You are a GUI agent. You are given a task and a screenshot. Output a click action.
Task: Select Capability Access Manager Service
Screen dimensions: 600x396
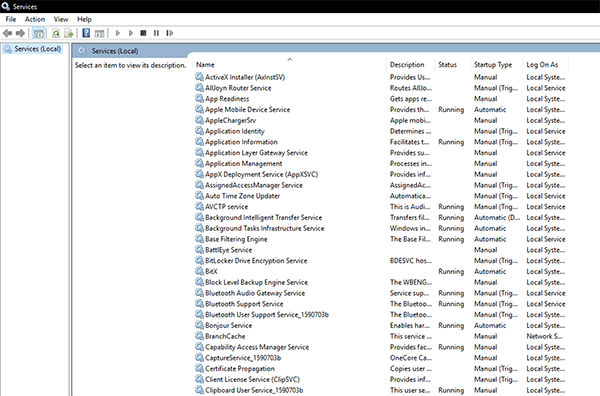(257, 347)
